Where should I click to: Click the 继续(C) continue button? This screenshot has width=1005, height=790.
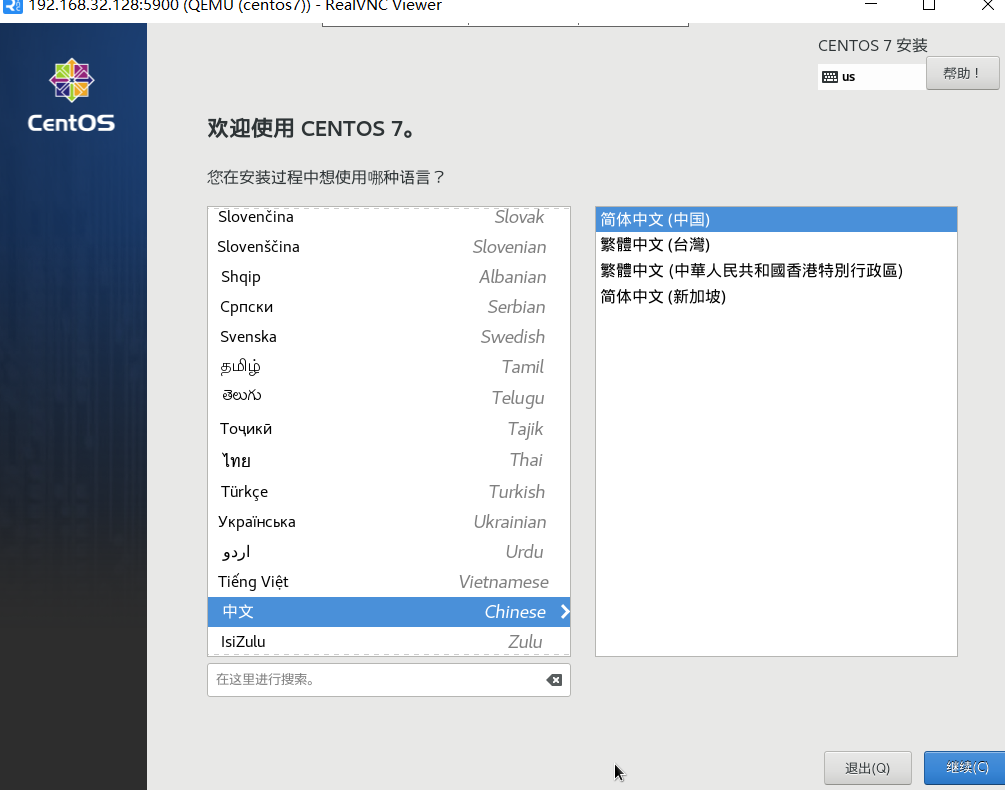point(965,768)
